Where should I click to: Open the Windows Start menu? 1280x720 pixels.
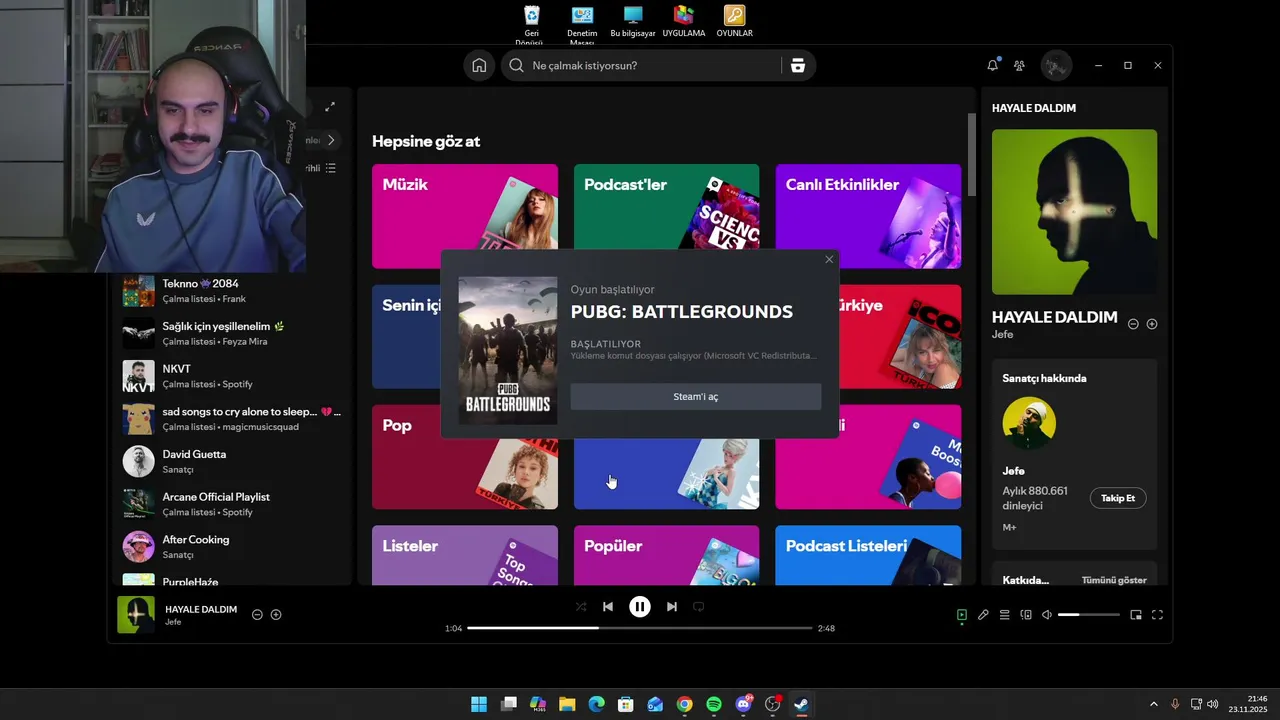pos(479,704)
